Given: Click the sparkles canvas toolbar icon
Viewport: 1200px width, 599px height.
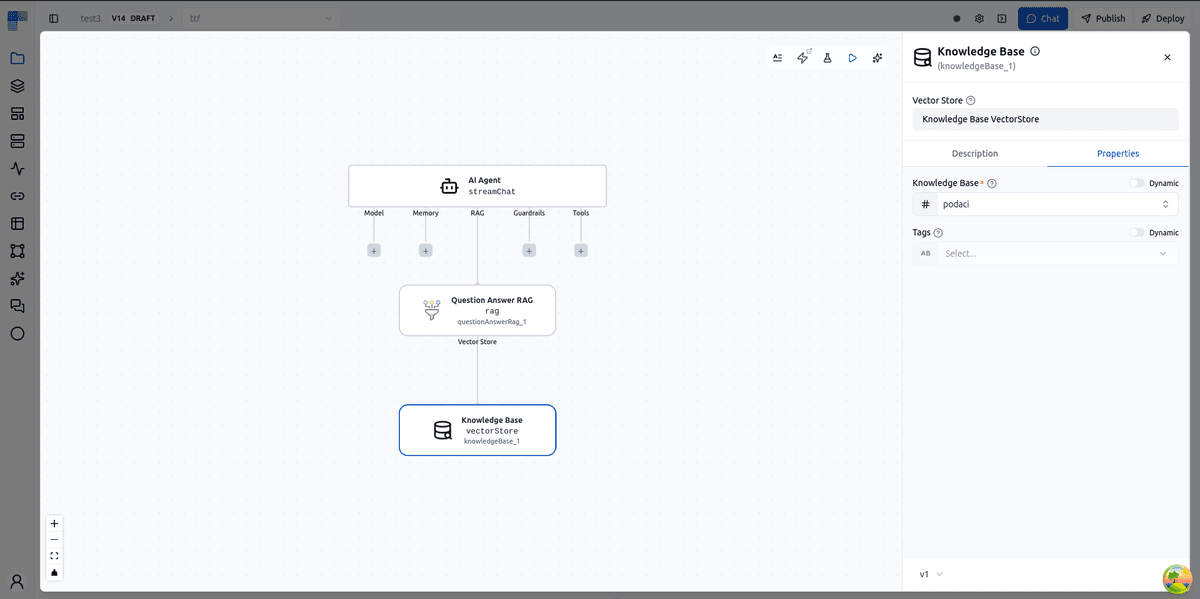Looking at the screenshot, I should 878,58.
